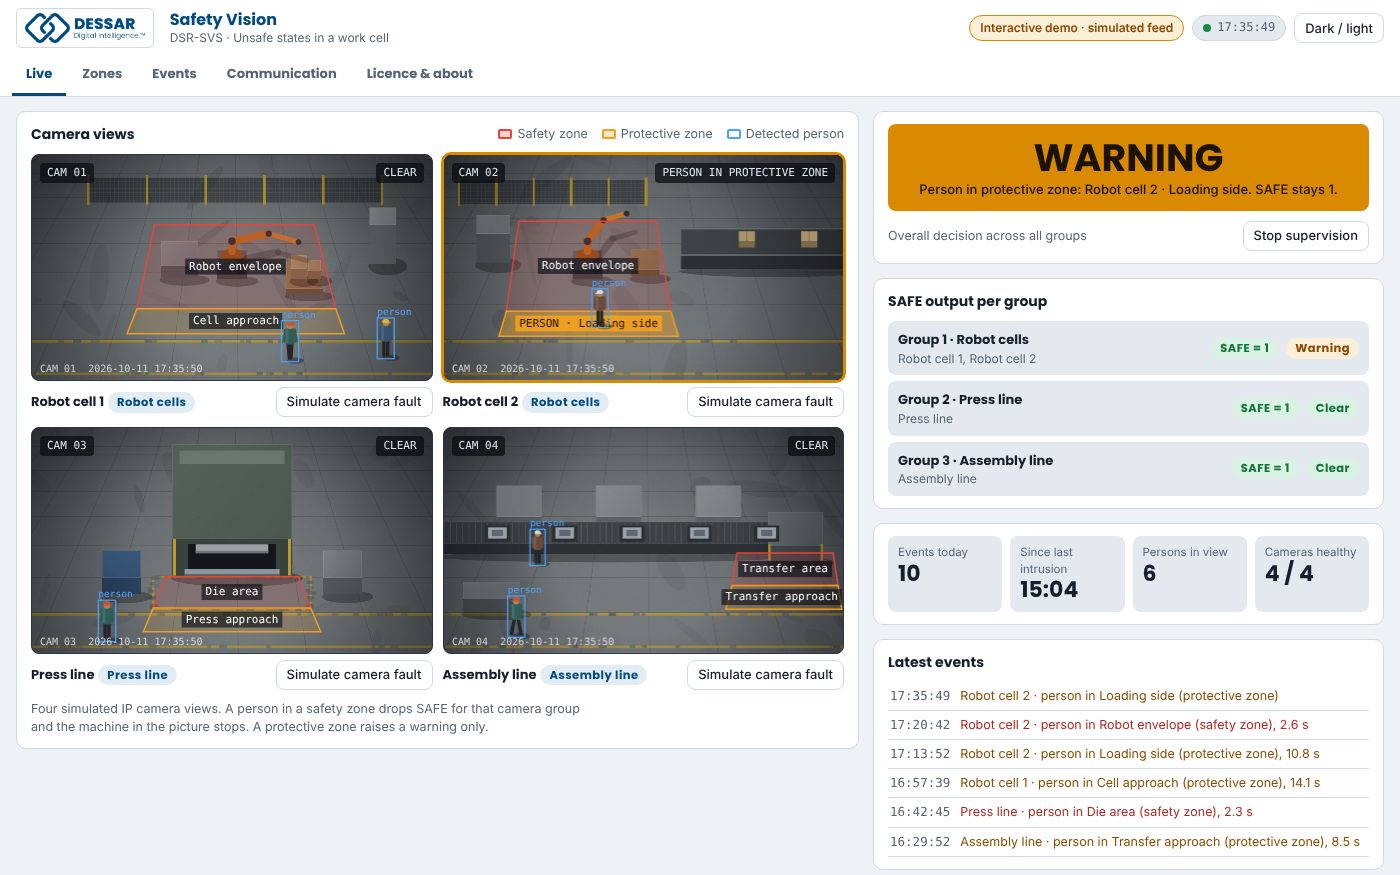
Task: Click the Overall decision across all groups text
Action: [987, 236]
